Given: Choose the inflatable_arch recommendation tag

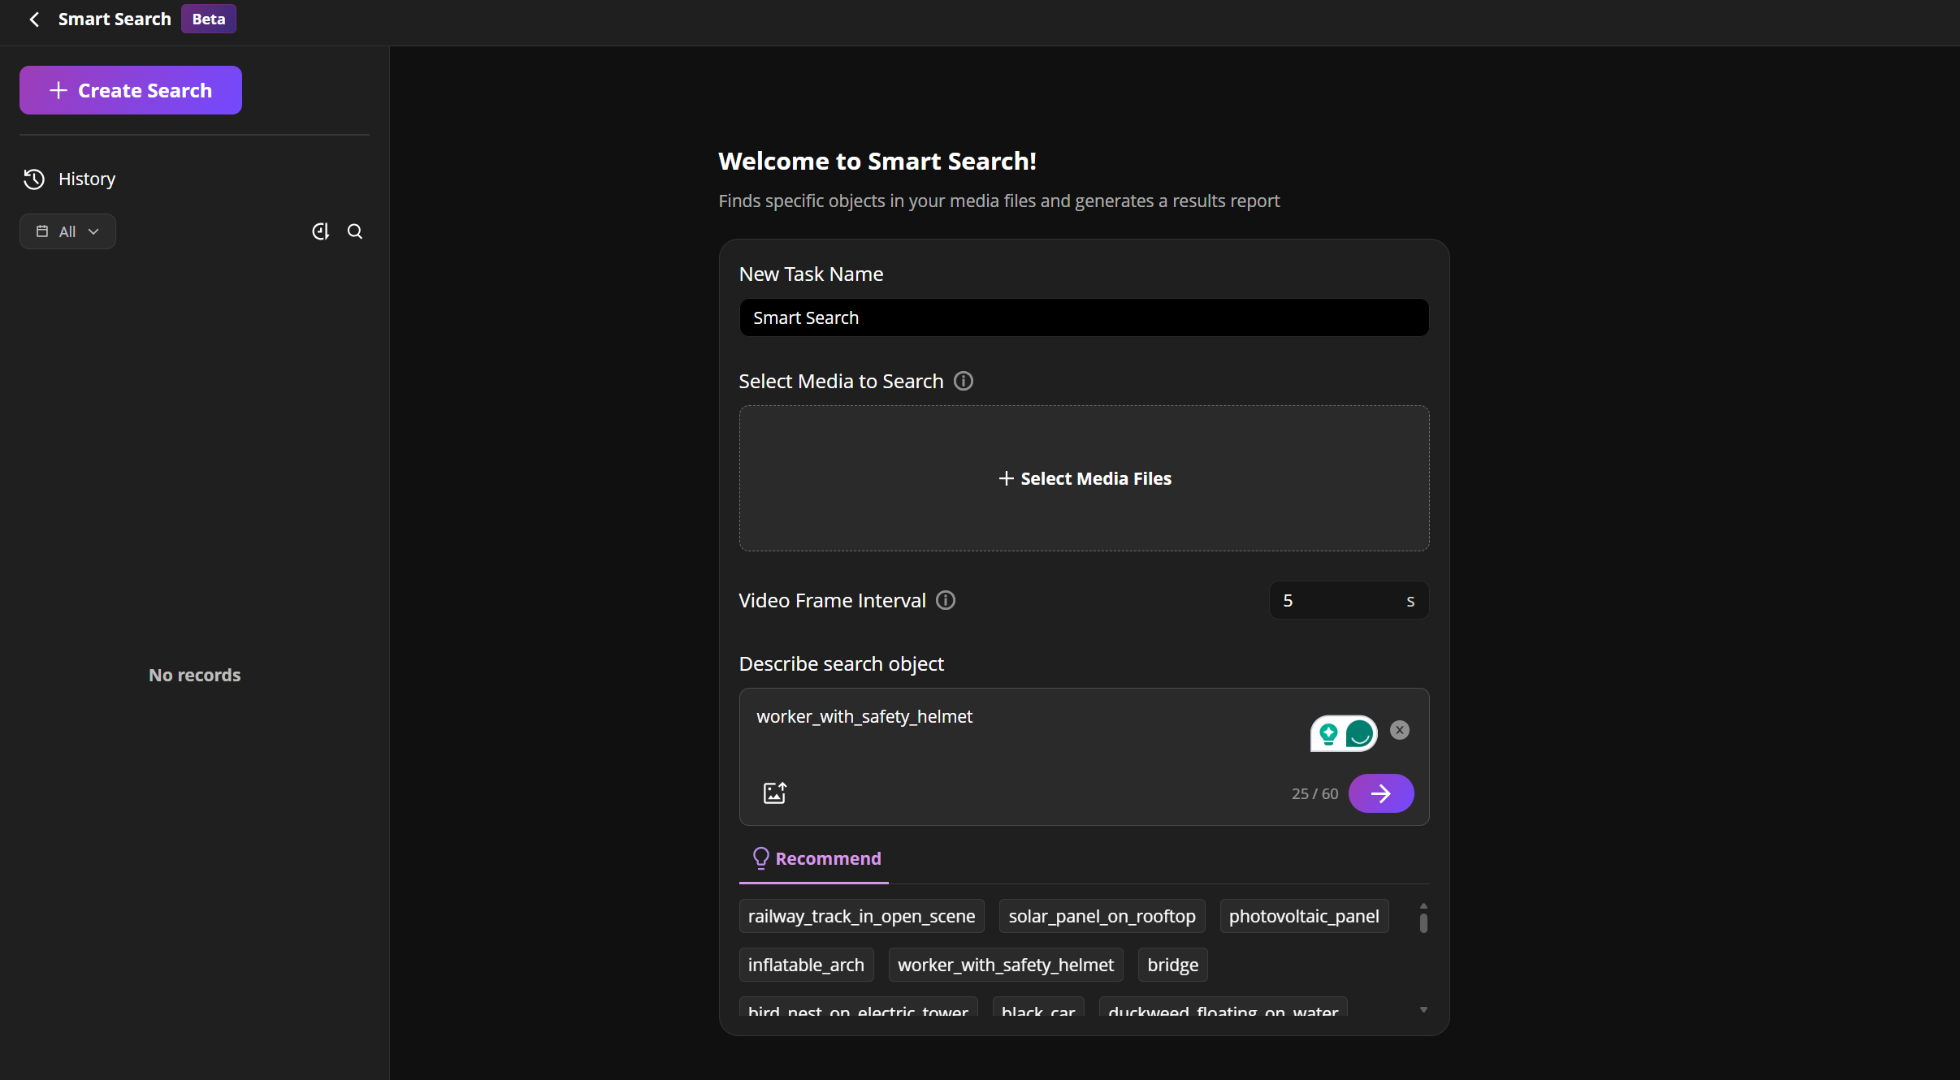Looking at the screenshot, I should pos(806,965).
